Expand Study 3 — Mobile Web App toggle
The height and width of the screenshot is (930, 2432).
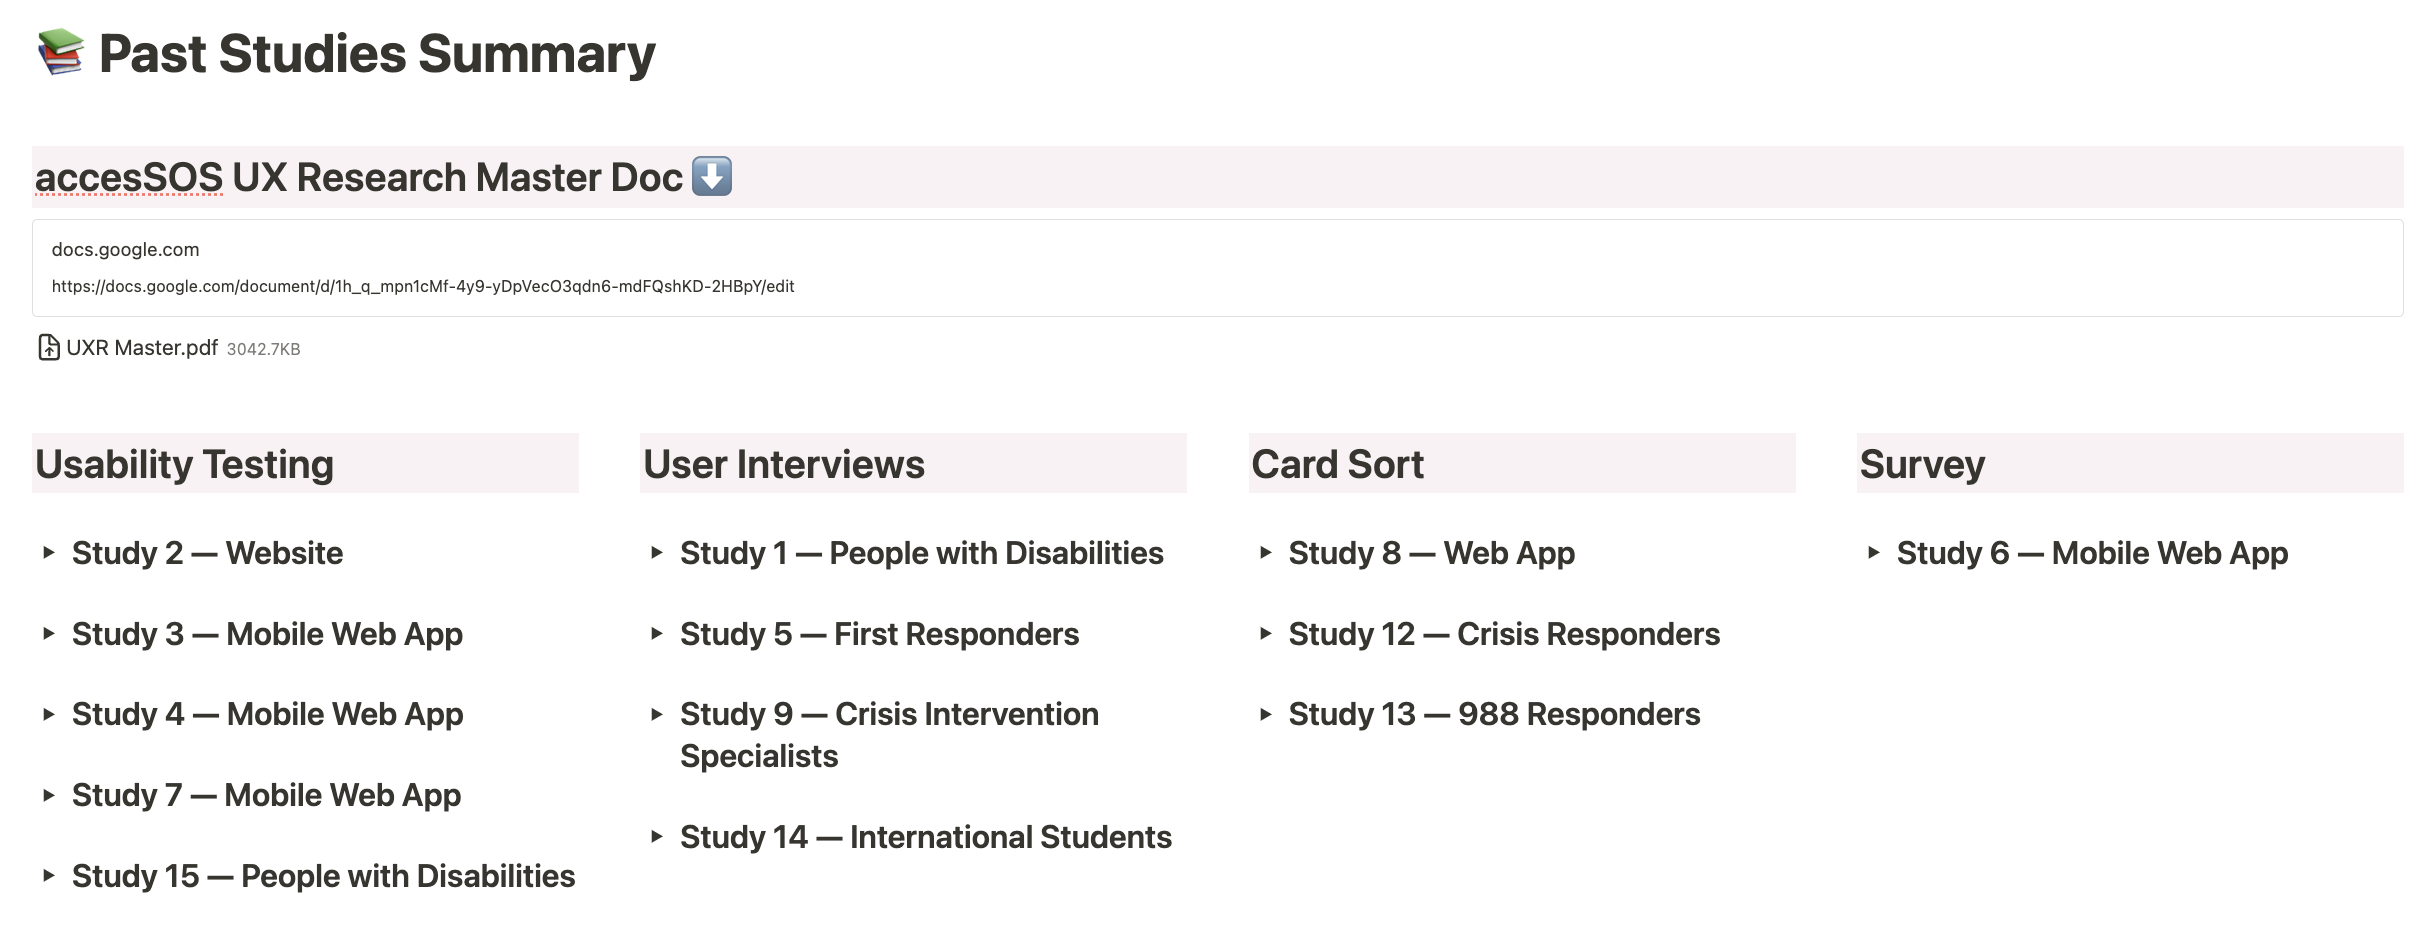48,633
